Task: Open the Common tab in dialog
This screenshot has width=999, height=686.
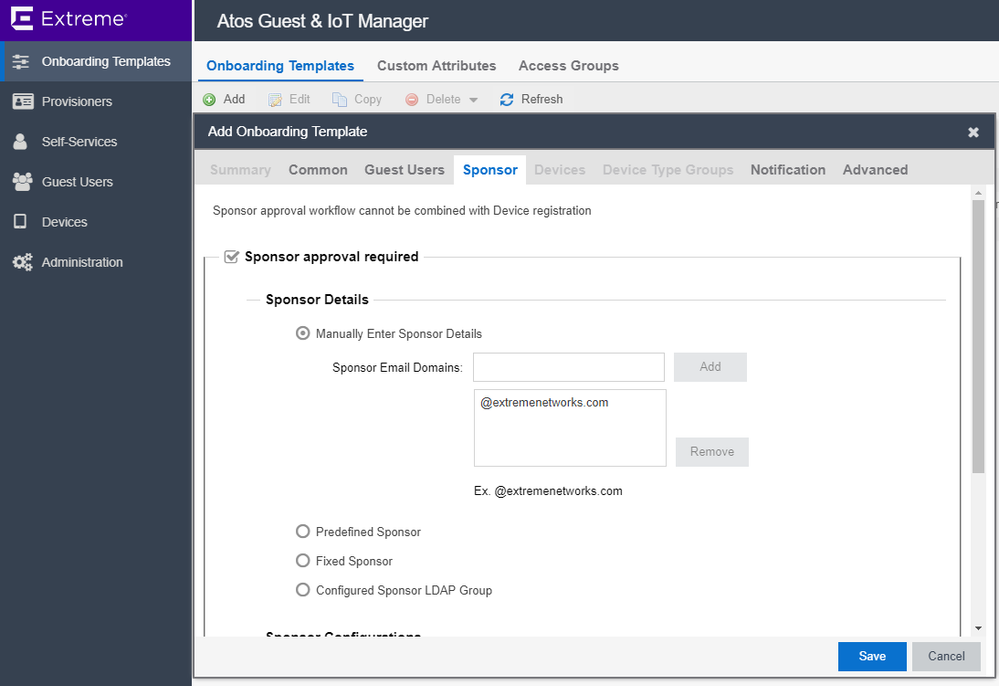Action: point(318,169)
